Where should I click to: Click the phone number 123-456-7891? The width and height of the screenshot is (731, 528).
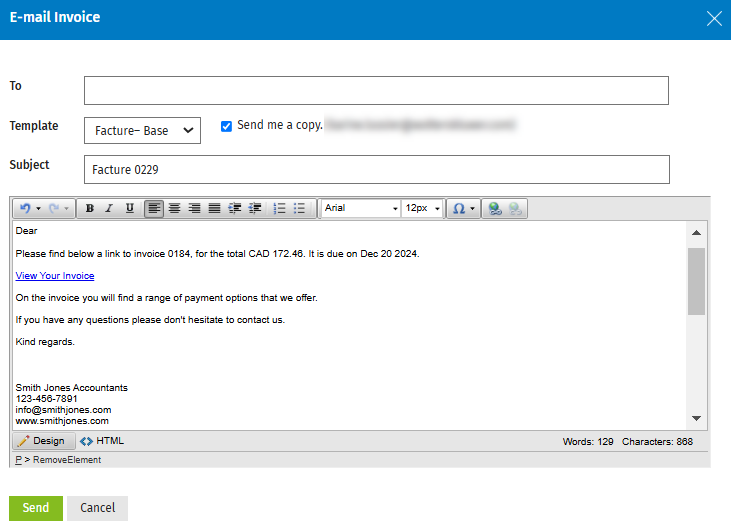point(47,399)
